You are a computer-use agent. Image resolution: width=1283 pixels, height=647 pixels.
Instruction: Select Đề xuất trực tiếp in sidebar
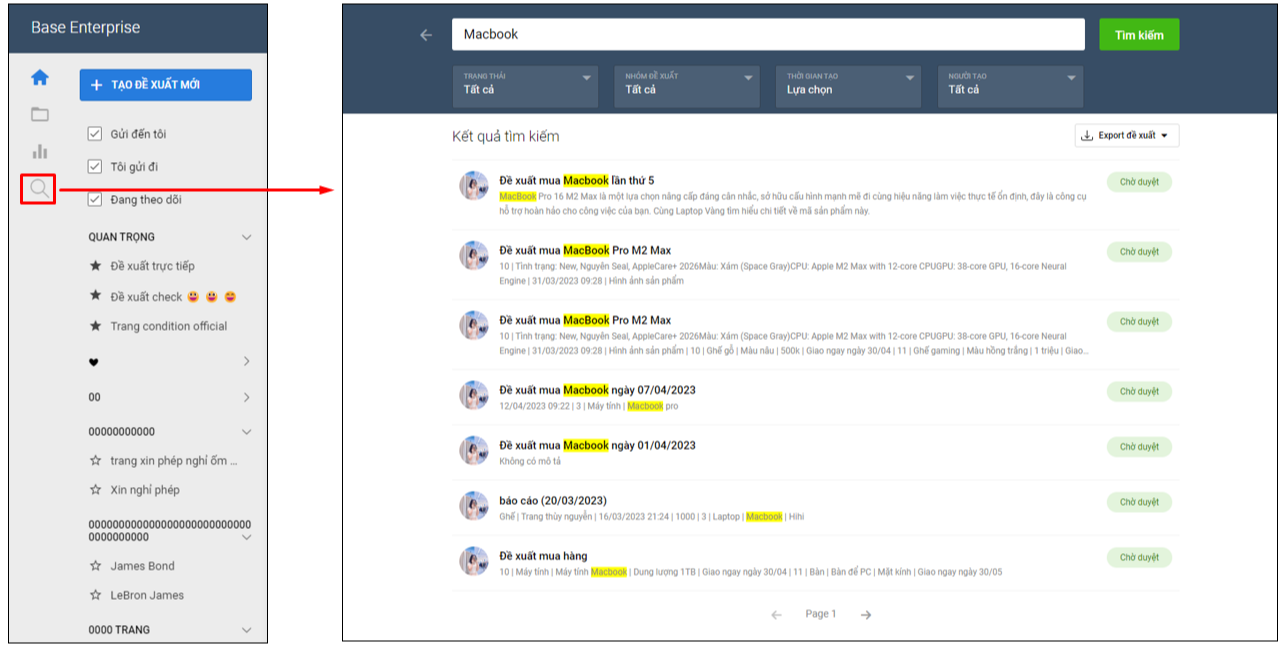[x=153, y=266]
